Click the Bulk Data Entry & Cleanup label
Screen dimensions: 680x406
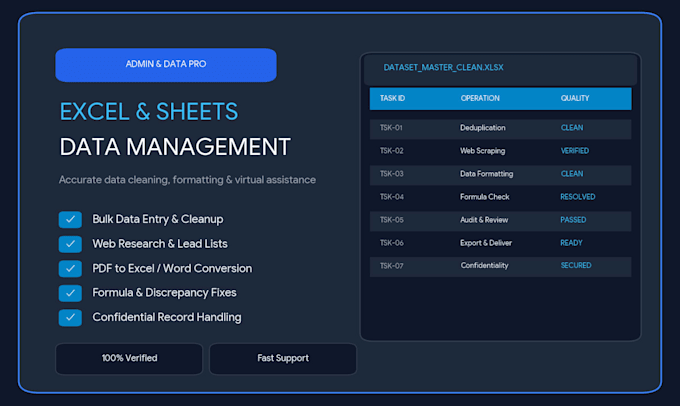coord(158,219)
